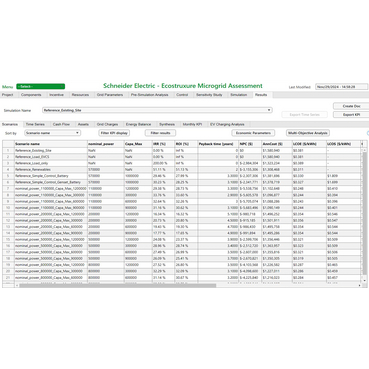369x369 pixels.
Task: Select the Resources tab
Action: pyautogui.click(x=80, y=95)
